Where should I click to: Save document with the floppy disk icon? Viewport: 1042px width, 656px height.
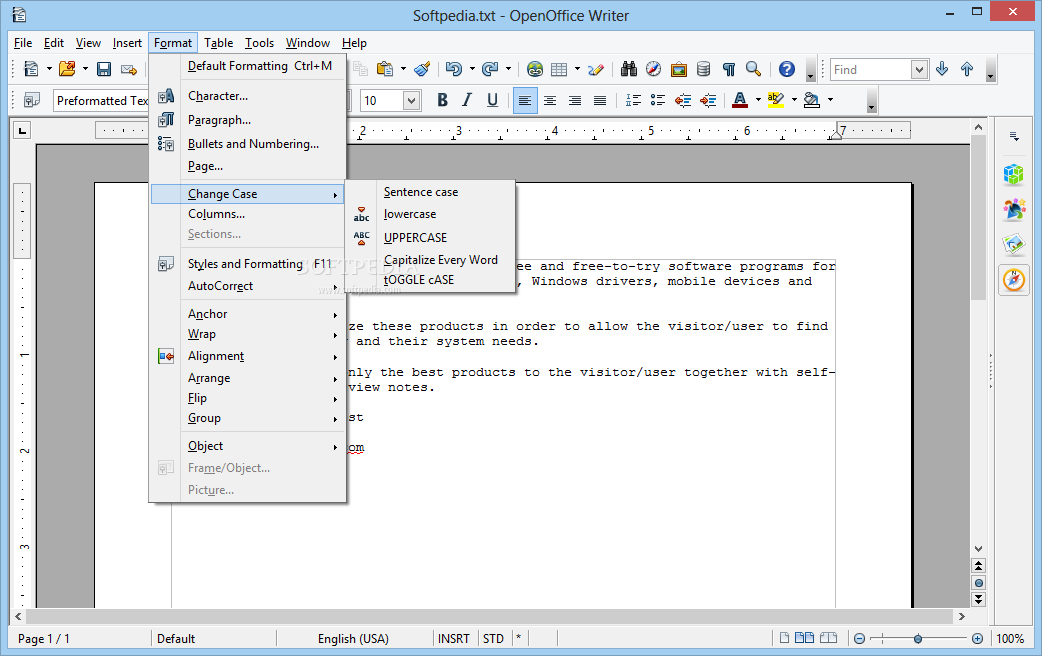click(x=104, y=69)
